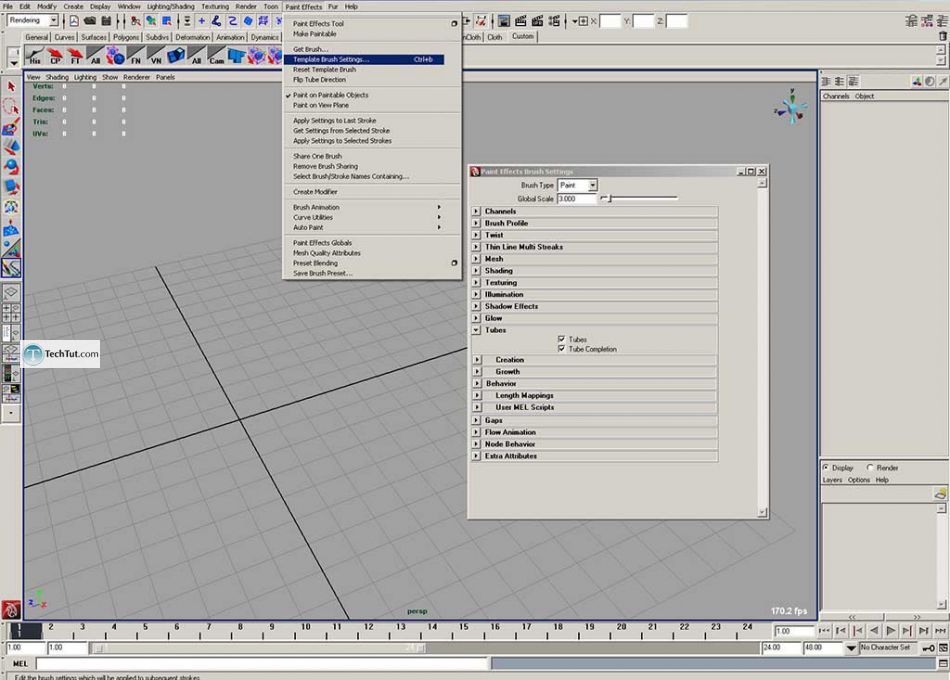Click the IPR render icon
950x680 pixels.
537,21
